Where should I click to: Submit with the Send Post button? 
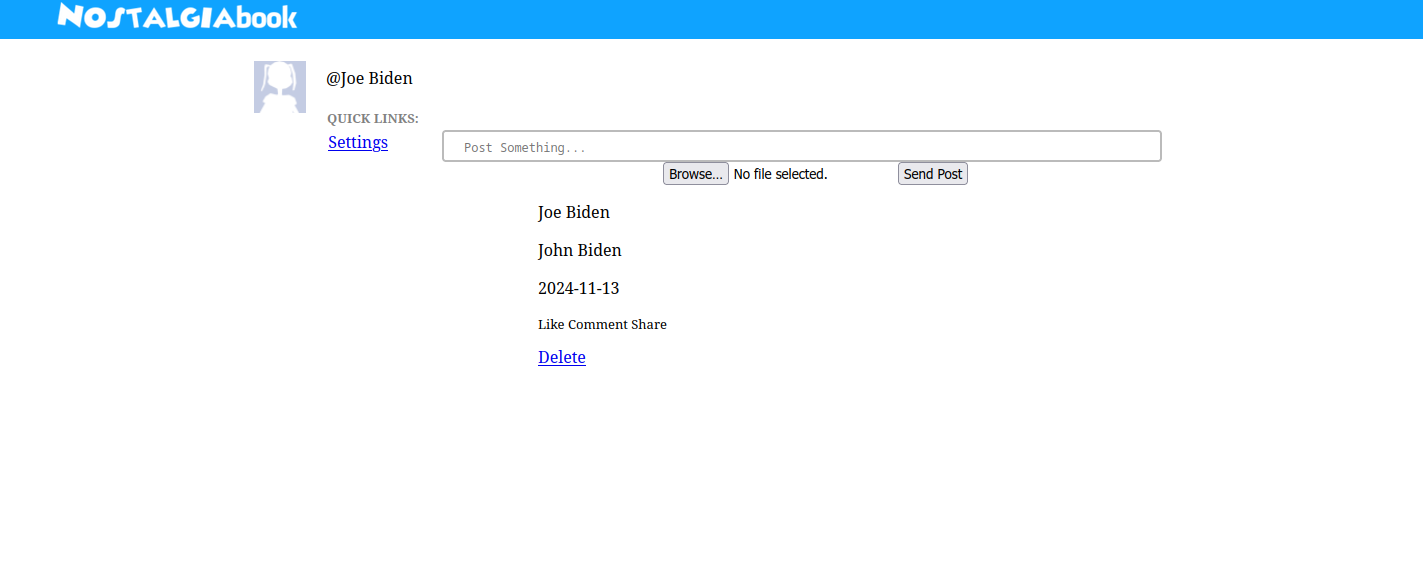coord(932,174)
